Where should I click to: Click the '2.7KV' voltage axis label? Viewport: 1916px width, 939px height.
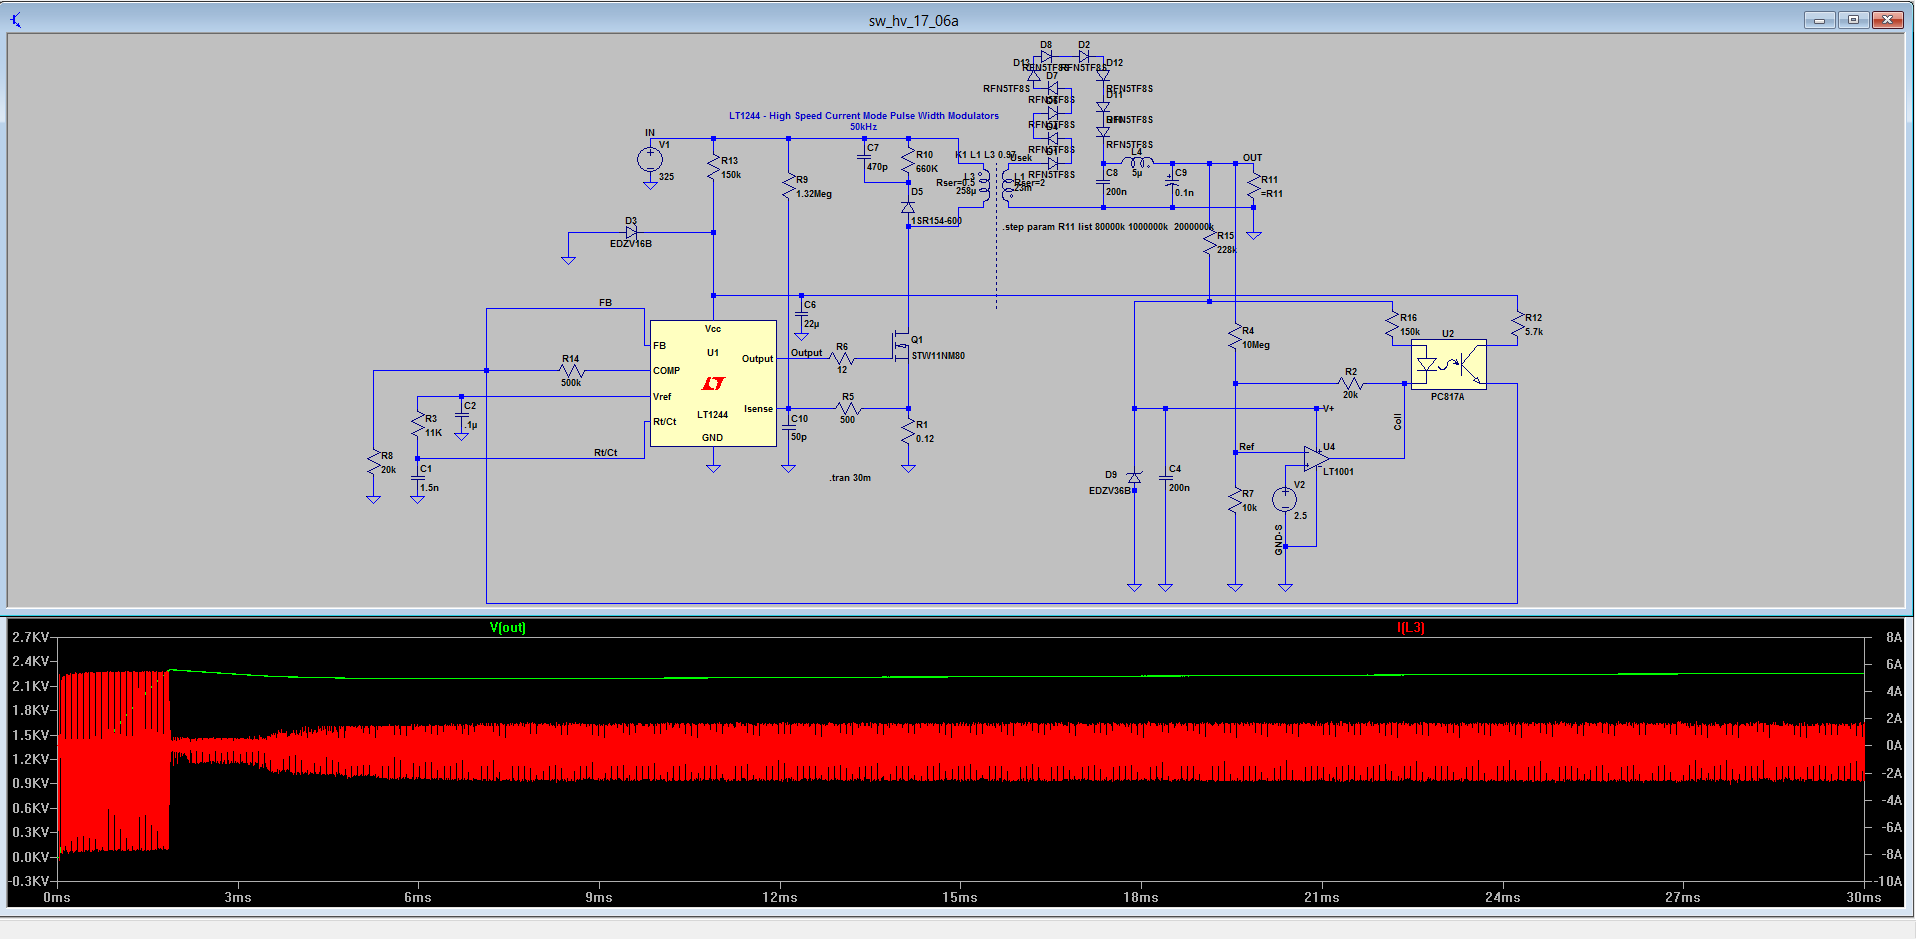30,637
